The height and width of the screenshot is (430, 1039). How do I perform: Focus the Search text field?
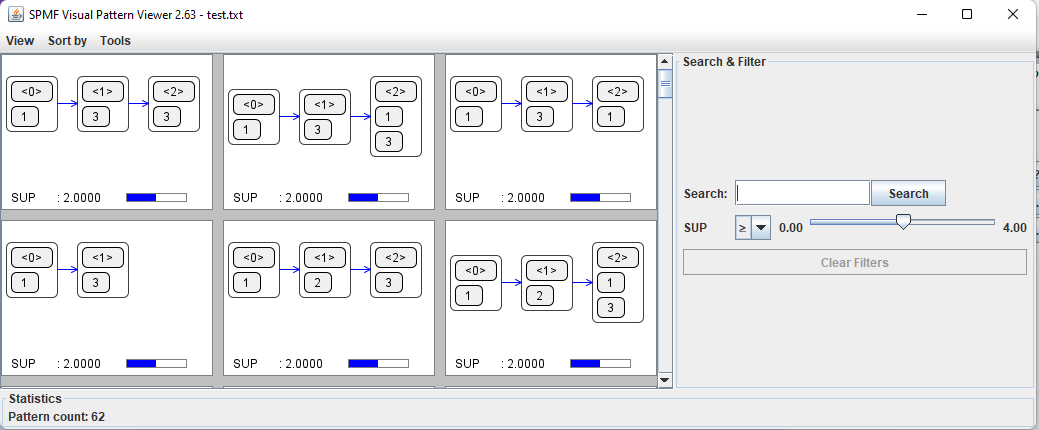pos(802,193)
